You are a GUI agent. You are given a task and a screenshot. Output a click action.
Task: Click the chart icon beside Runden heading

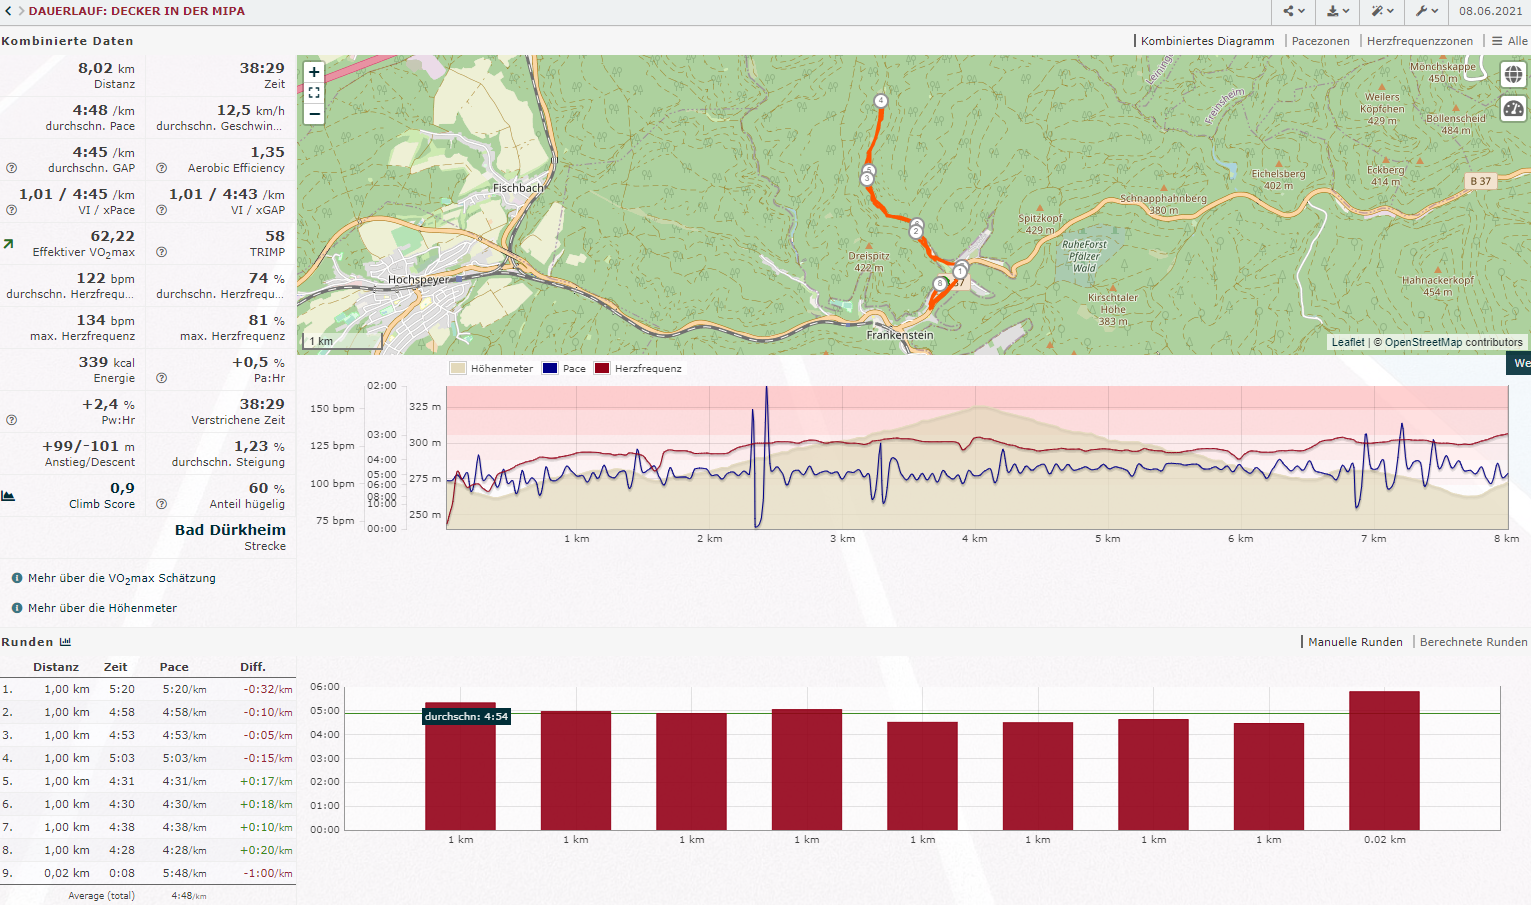point(66,642)
